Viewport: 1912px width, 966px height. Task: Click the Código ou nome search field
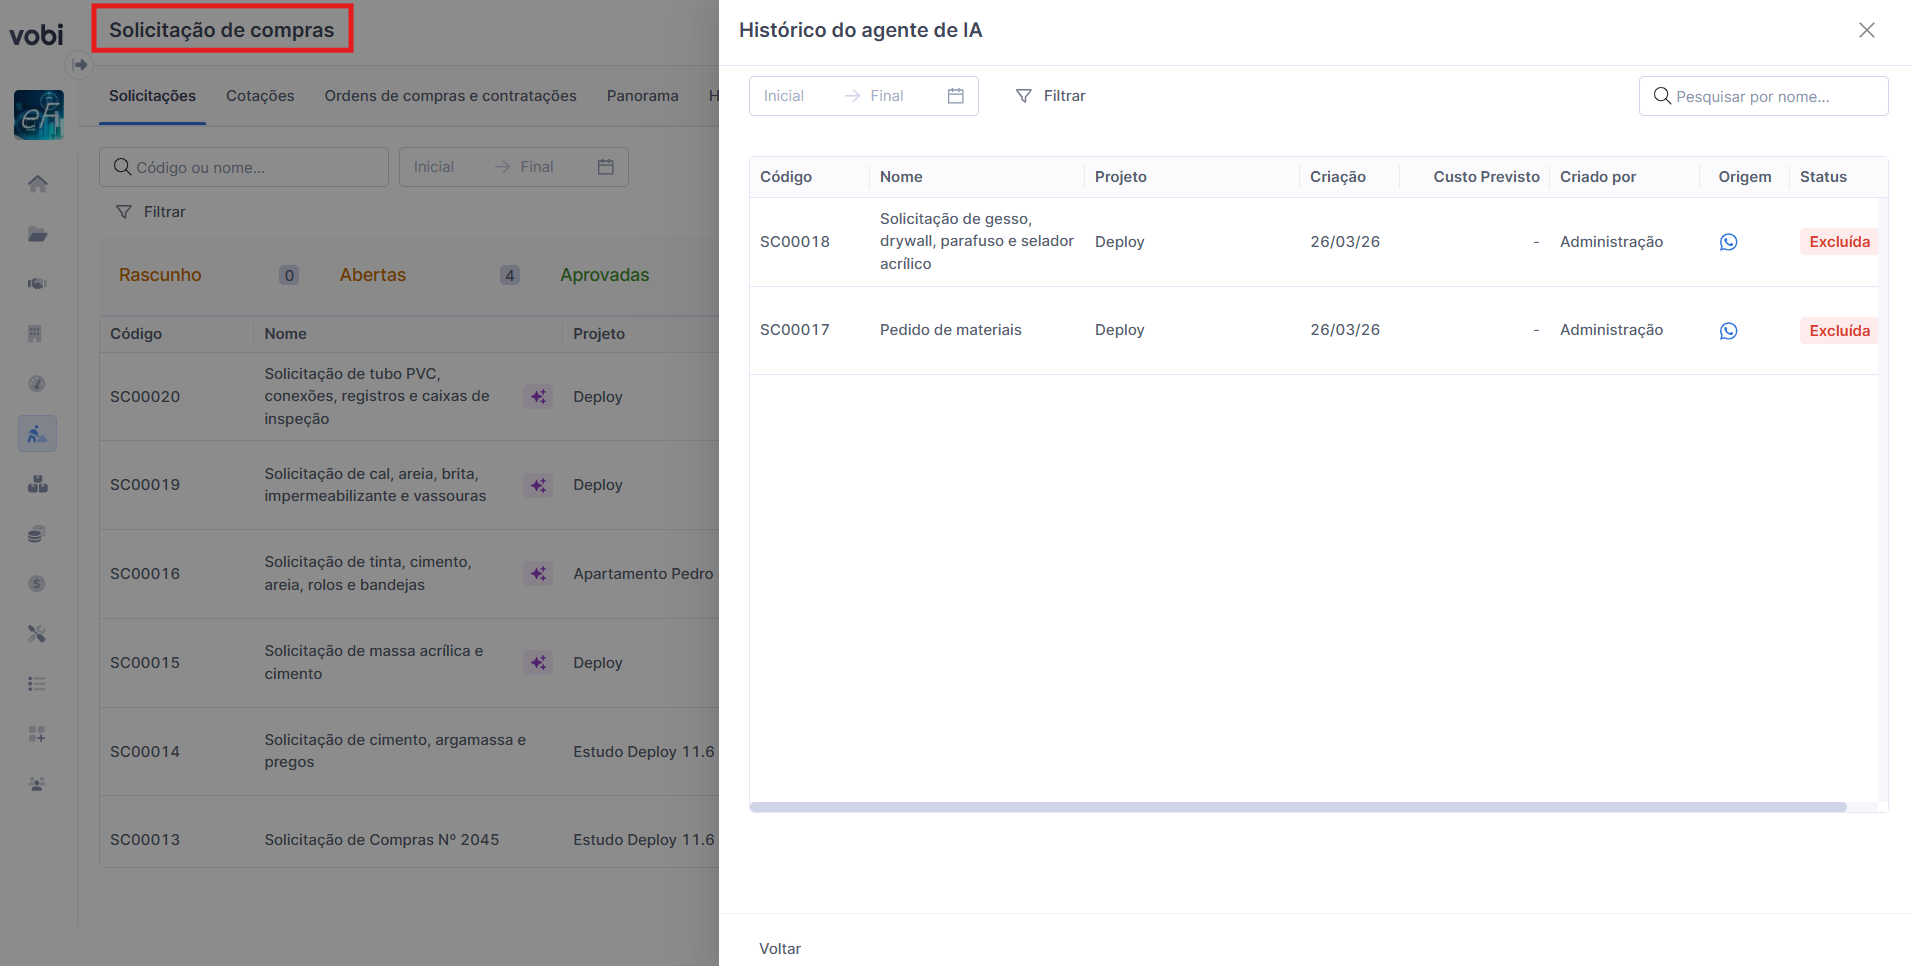pos(244,167)
